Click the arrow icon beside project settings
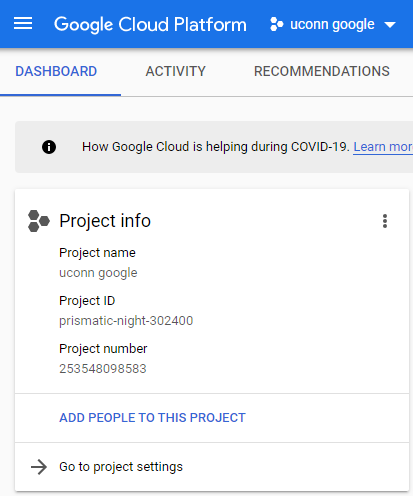413x496 pixels. (x=39, y=467)
